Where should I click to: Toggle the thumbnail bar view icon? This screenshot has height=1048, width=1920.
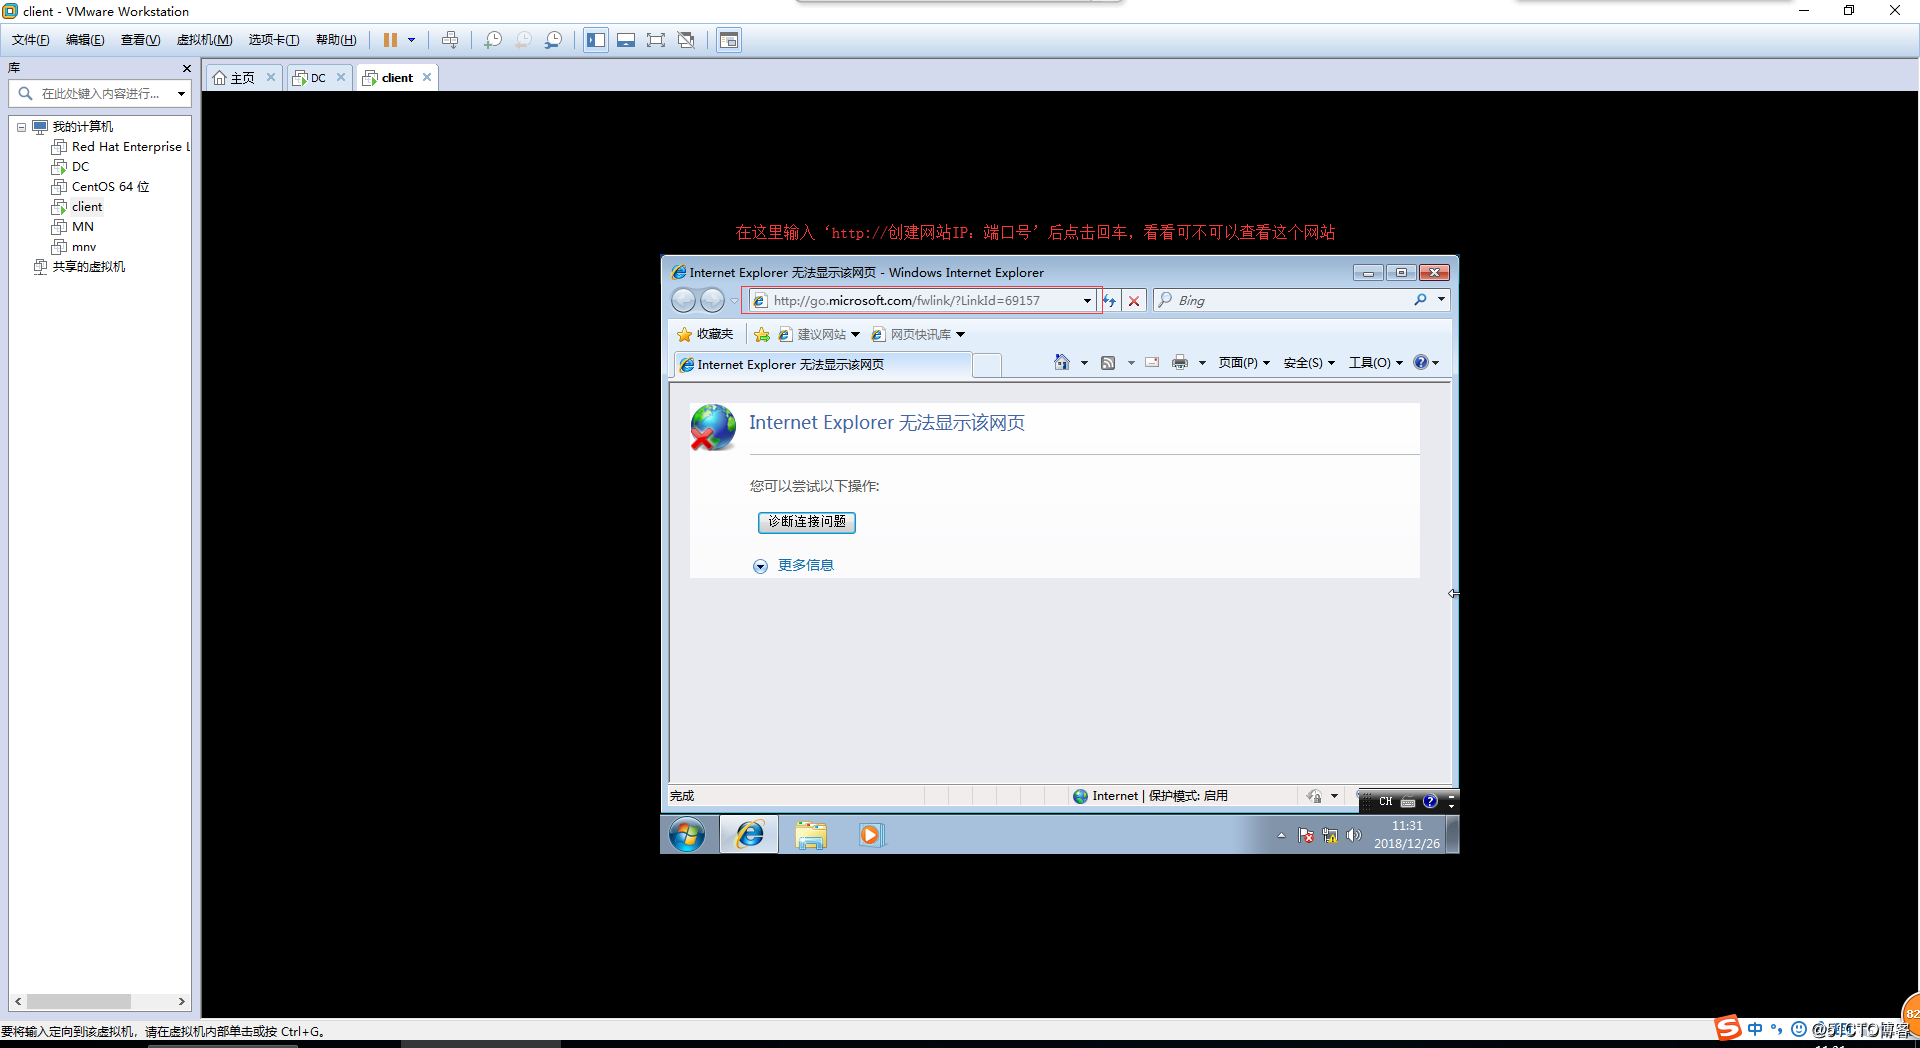click(x=626, y=40)
